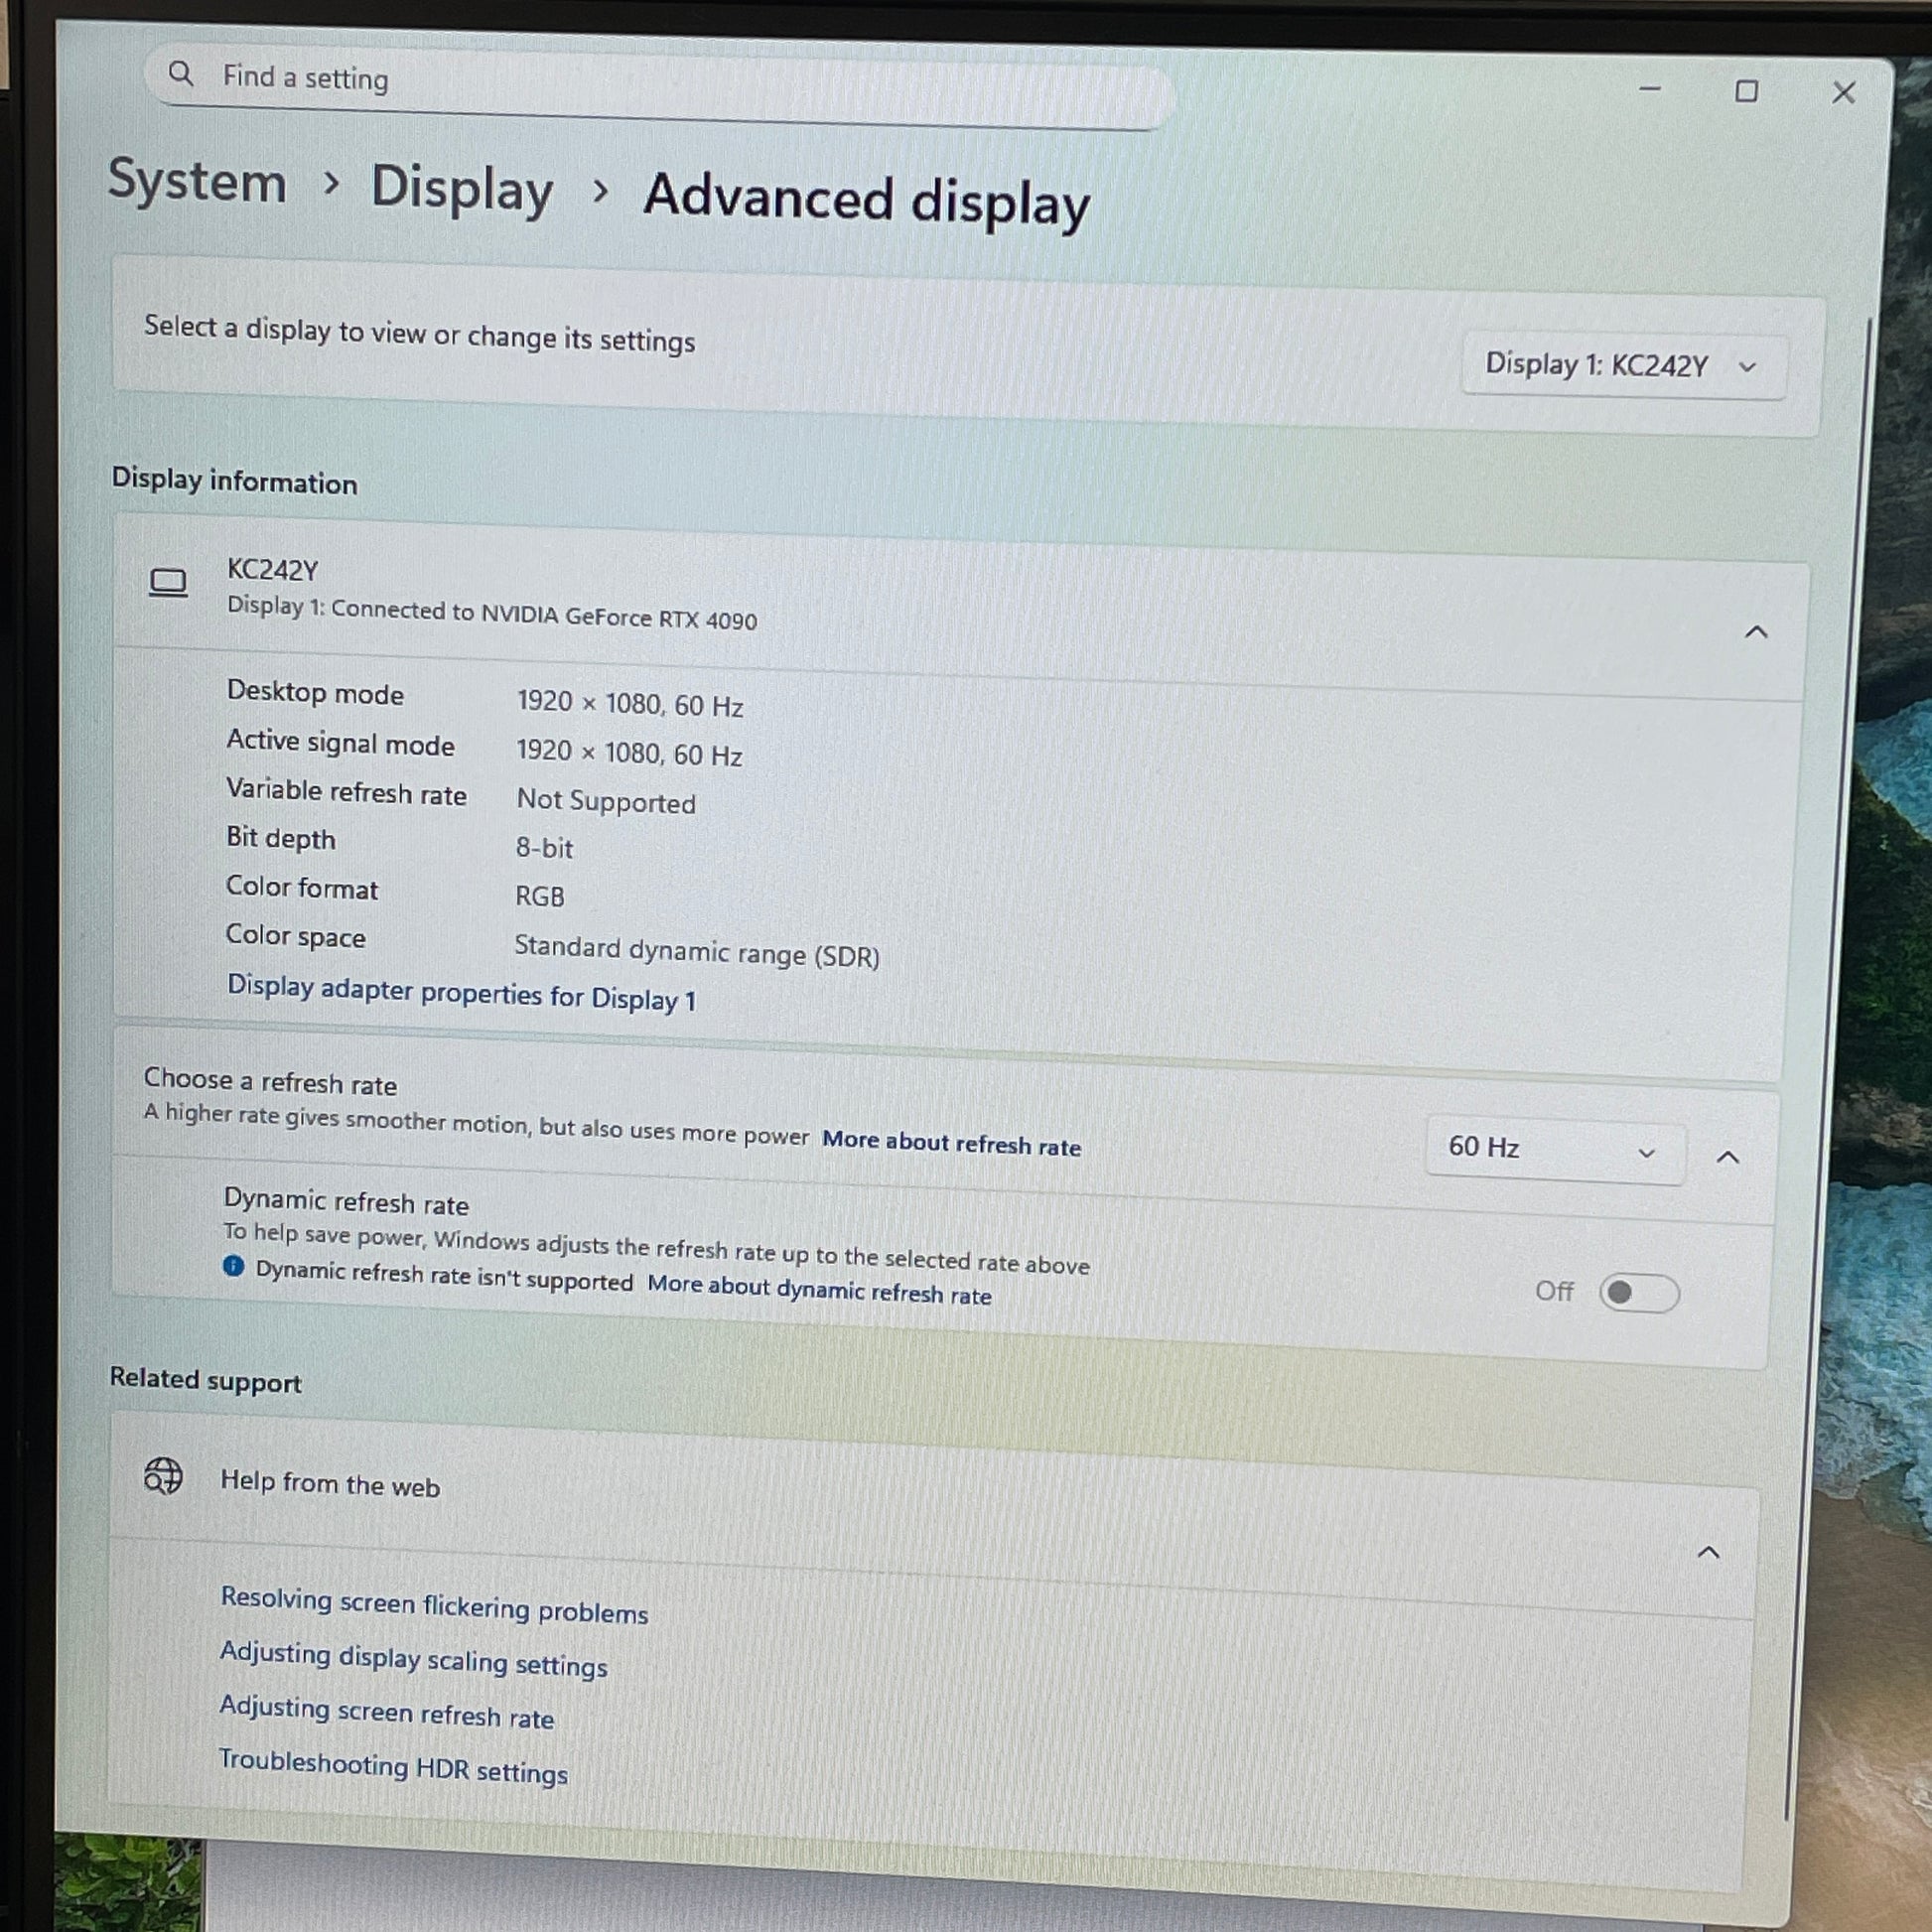
Task: Open Display adapter properties for Display 1
Action: 461,993
